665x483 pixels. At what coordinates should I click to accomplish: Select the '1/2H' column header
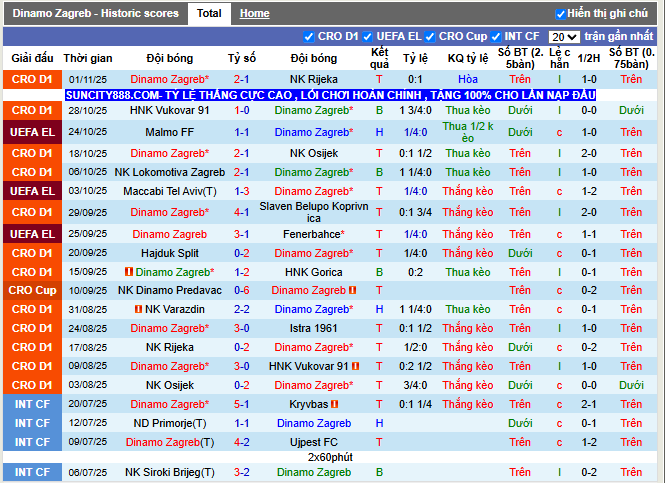(x=589, y=58)
